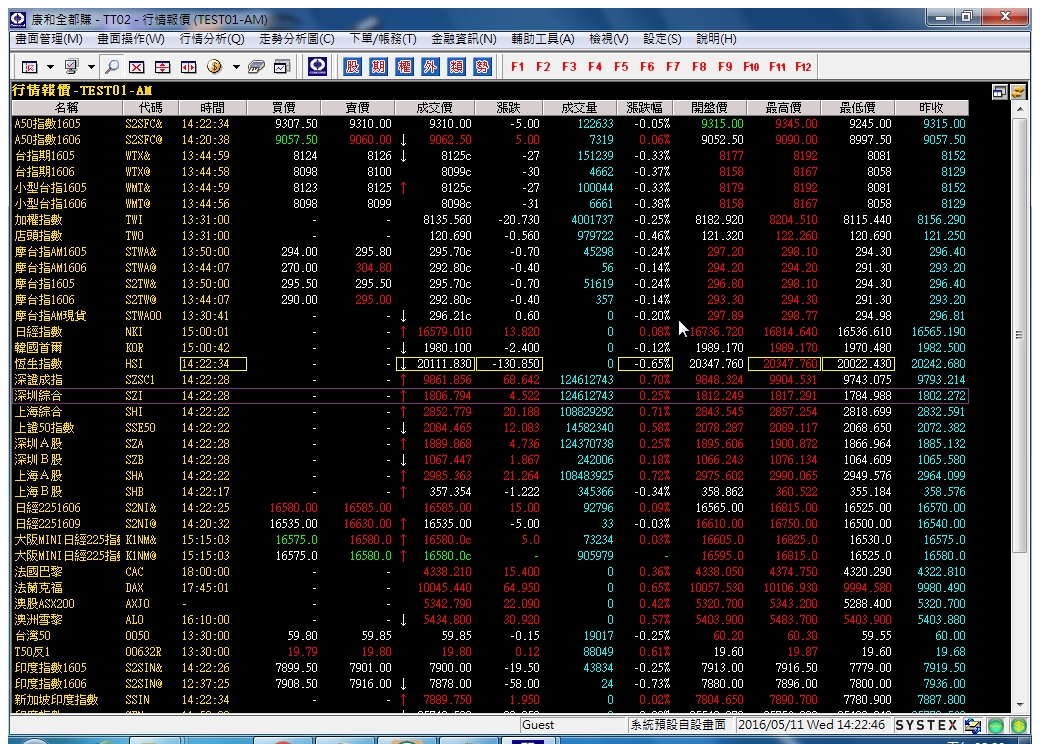The width and height of the screenshot is (1040, 744).
Task: Click the 漲跌幅 column header
Action: click(644, 107)
